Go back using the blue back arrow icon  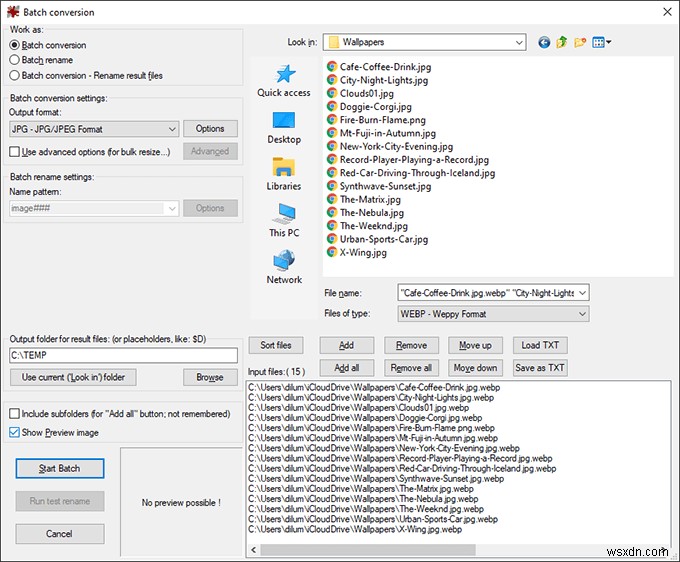coord(544,42)
